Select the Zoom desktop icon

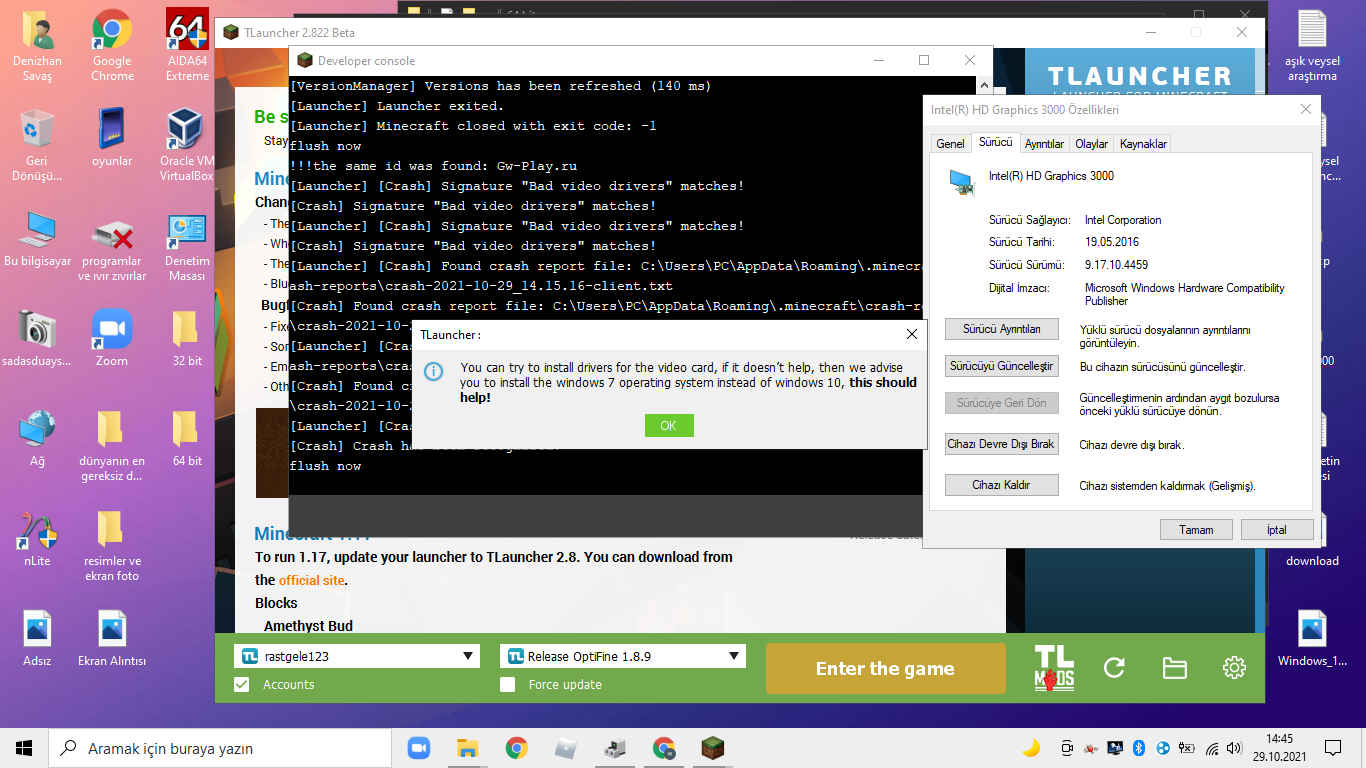(x=112, y=338)
